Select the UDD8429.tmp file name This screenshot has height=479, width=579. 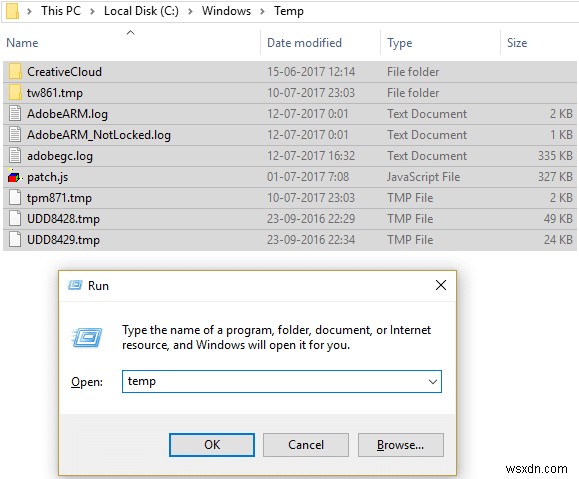click(63, 240)
